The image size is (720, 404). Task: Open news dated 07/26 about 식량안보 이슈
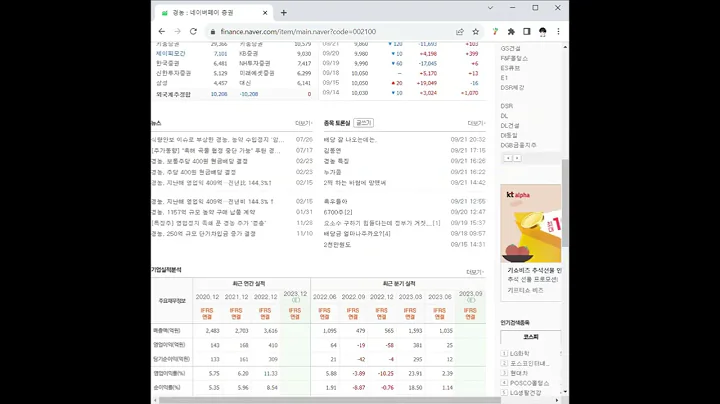pos(218,140)
